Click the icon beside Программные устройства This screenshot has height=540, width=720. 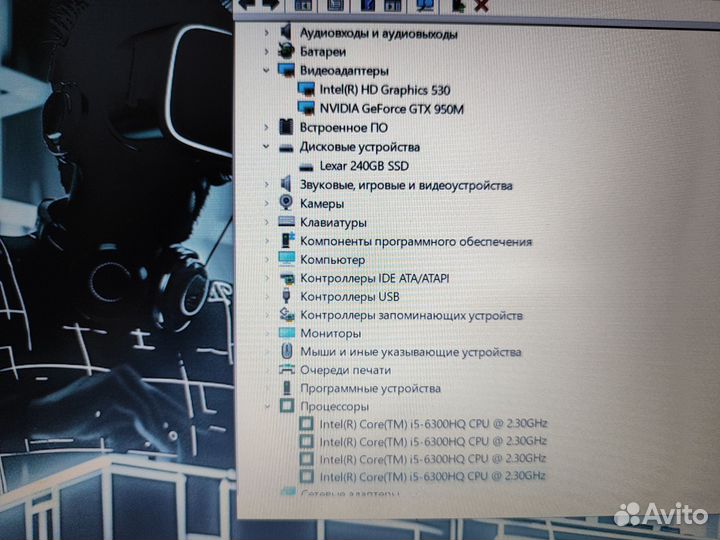(287, 388)
